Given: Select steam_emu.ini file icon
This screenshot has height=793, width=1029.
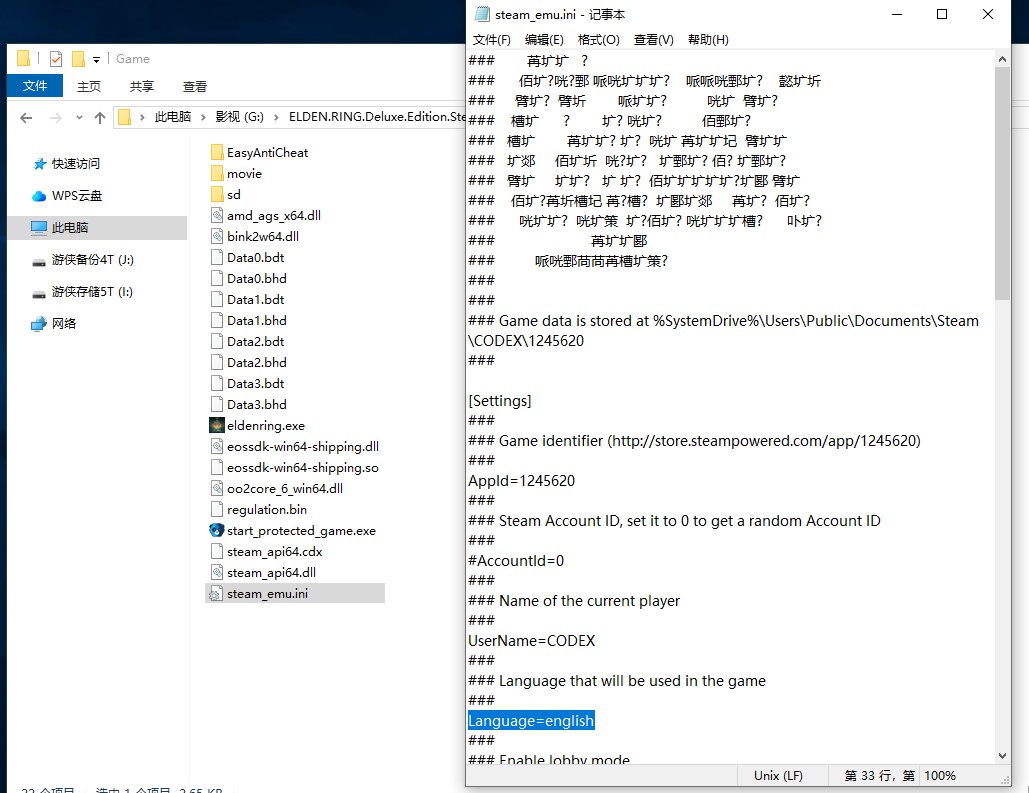Looking at the screenshot, I should click(x=216, y=595).
